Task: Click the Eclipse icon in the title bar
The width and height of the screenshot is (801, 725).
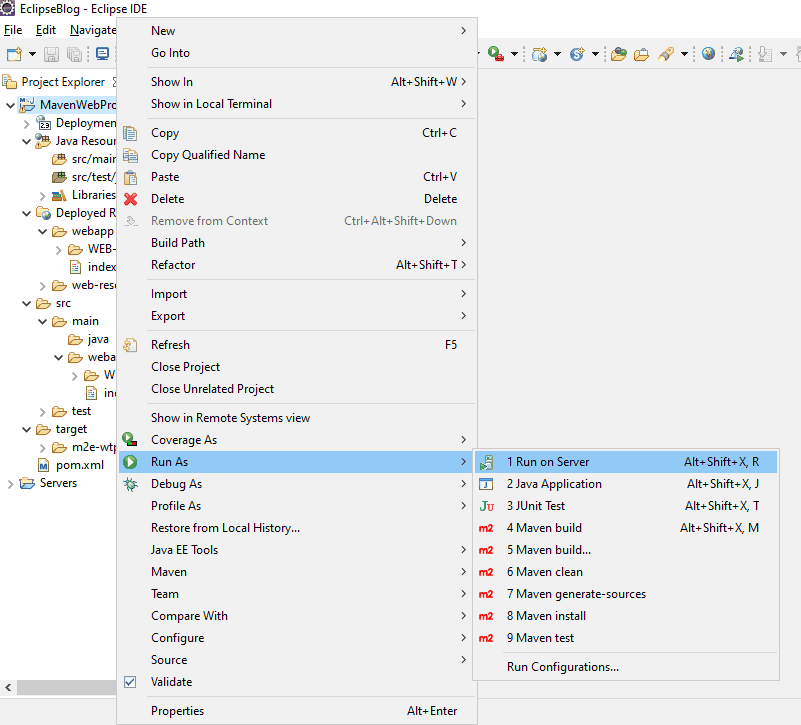Action: pyautogui.click(x=9, y=8)
